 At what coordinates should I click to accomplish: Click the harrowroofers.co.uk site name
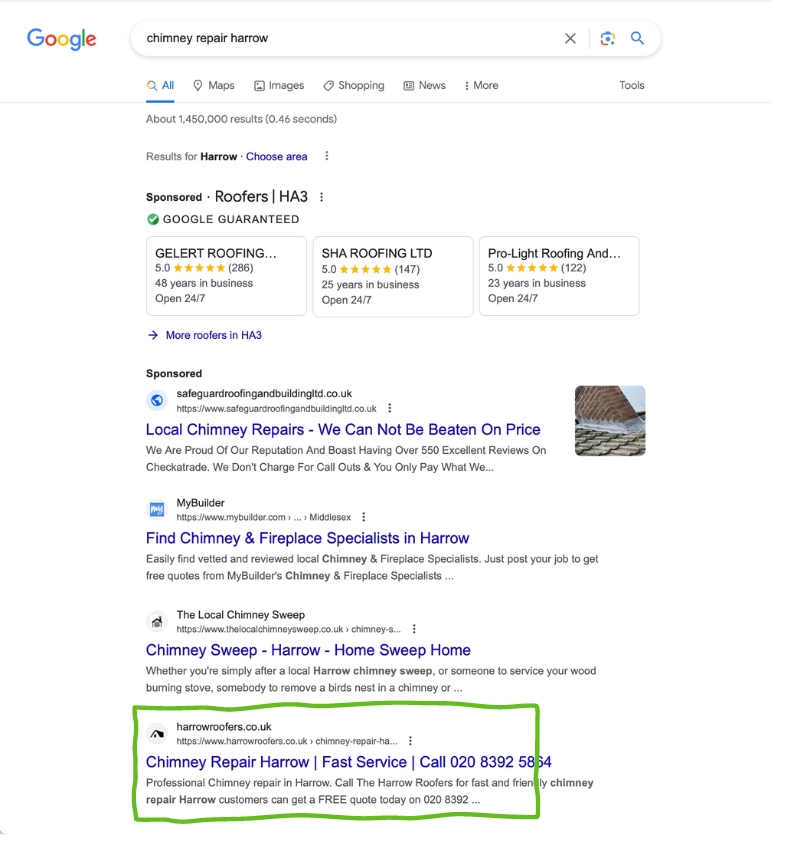[x=224, y=727]
